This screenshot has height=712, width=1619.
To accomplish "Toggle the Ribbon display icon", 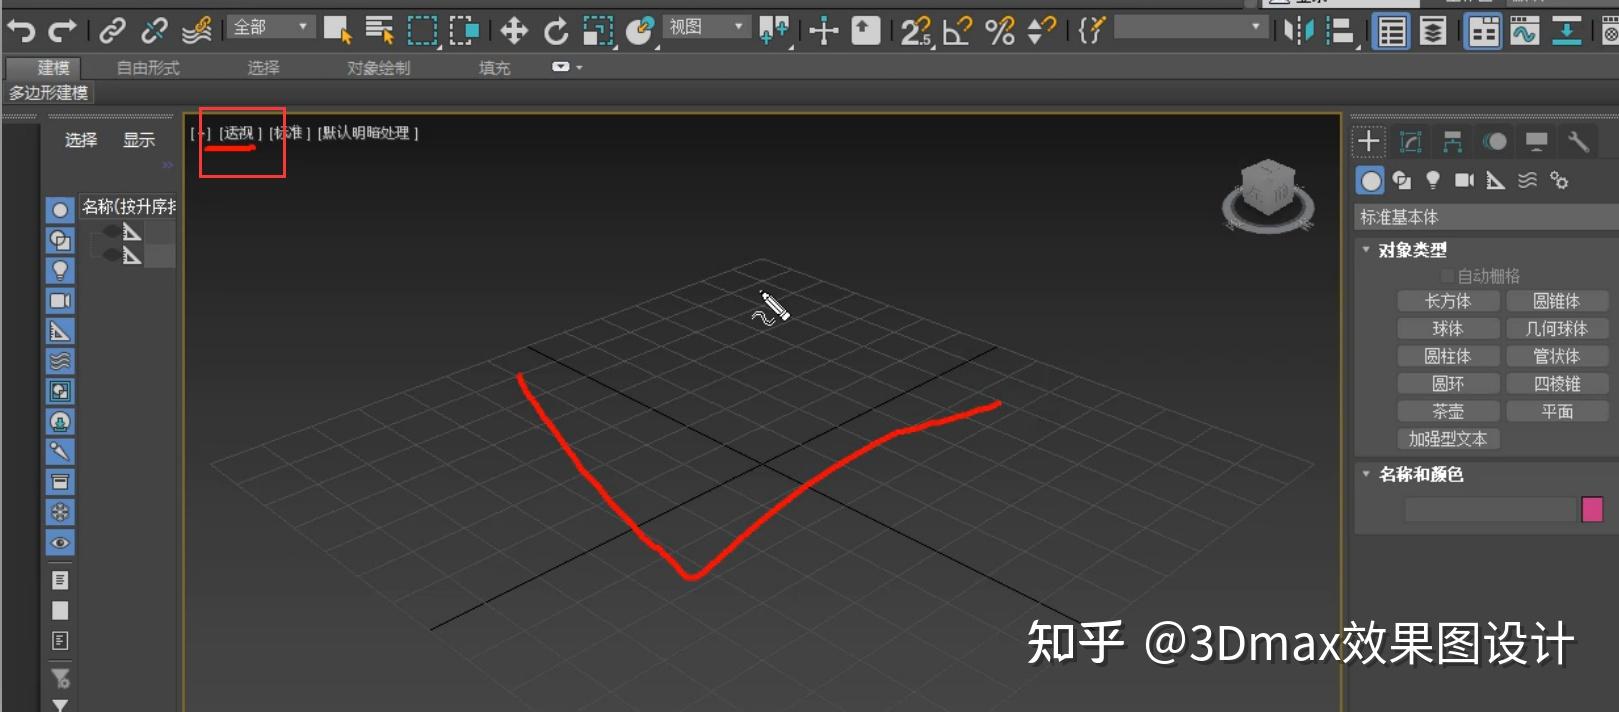I will pos(1483,32).
